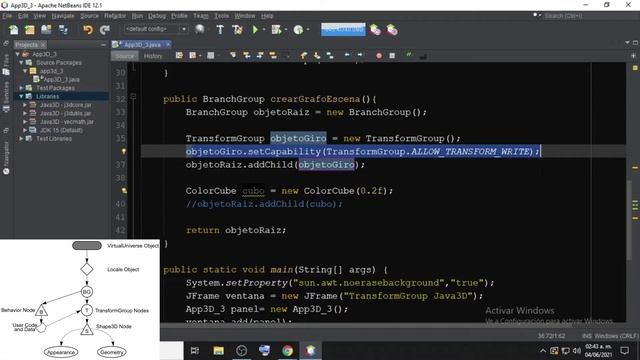The height and width of the screenshot is (360, 640).
Task: Open the Debug menu
Action: tap(157, 16)
